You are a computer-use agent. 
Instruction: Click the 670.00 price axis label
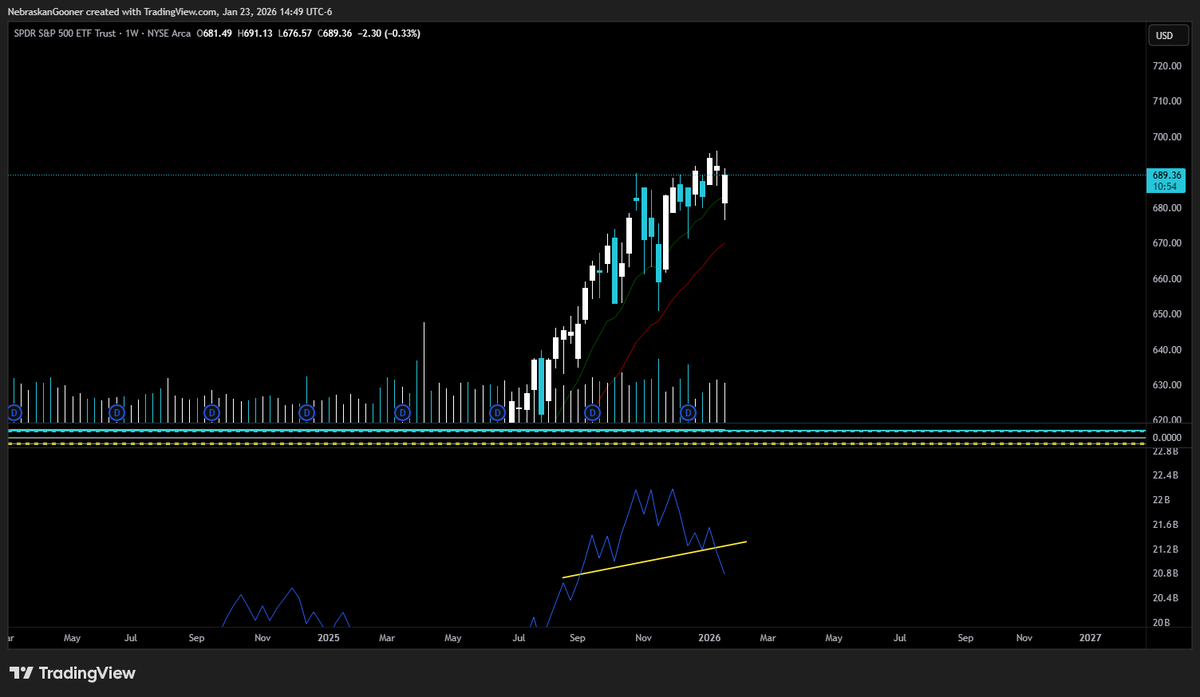click(1167, 243)
